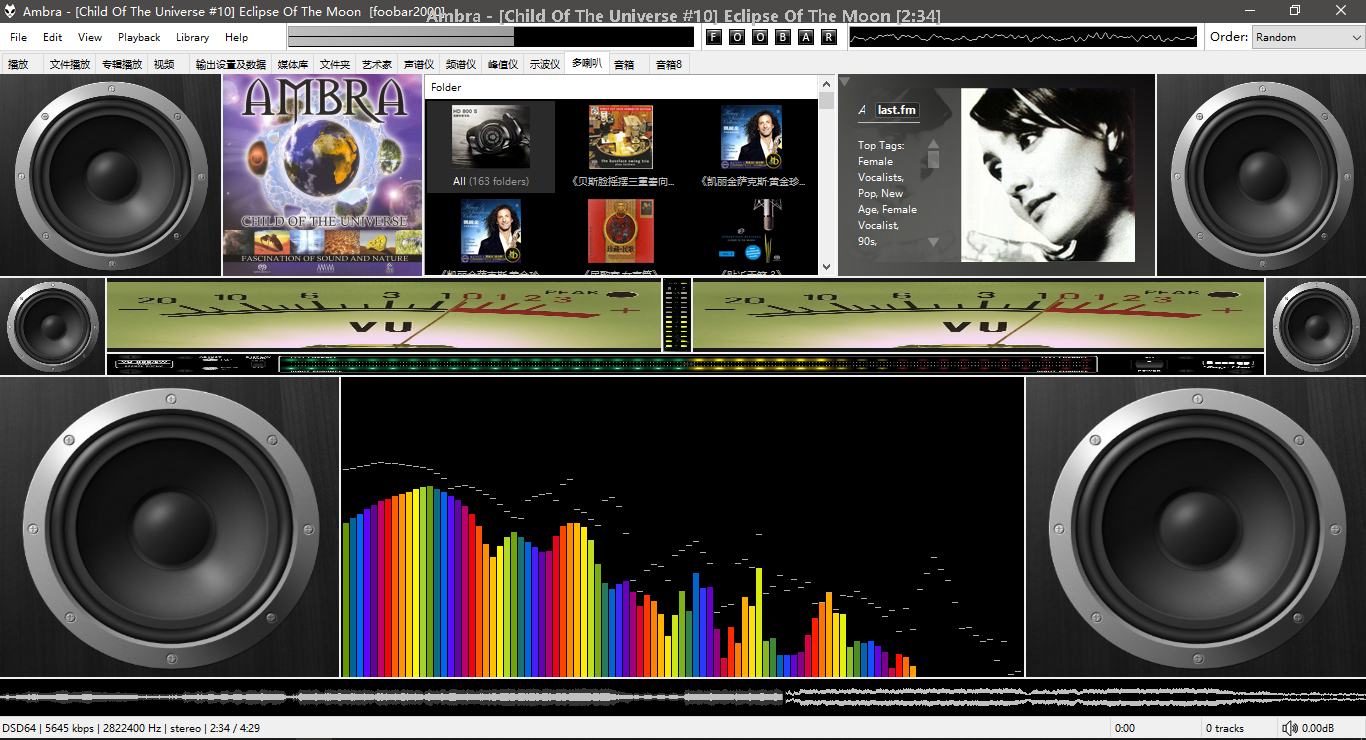Switch to the 媒体库 tab
The height and width of the screenshot is (740, 1366).
tap(292, 64)
